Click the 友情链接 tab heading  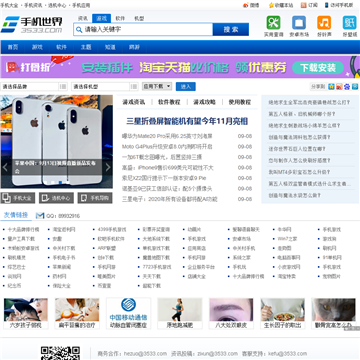coord(16,215)
